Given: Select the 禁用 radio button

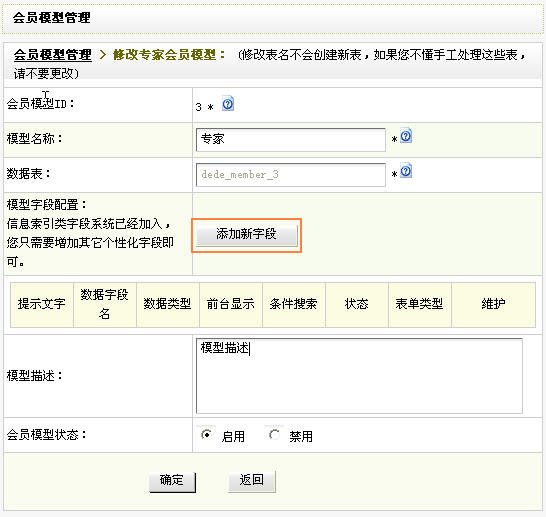Looking at the screenshot, I should [x=274, y=434].
